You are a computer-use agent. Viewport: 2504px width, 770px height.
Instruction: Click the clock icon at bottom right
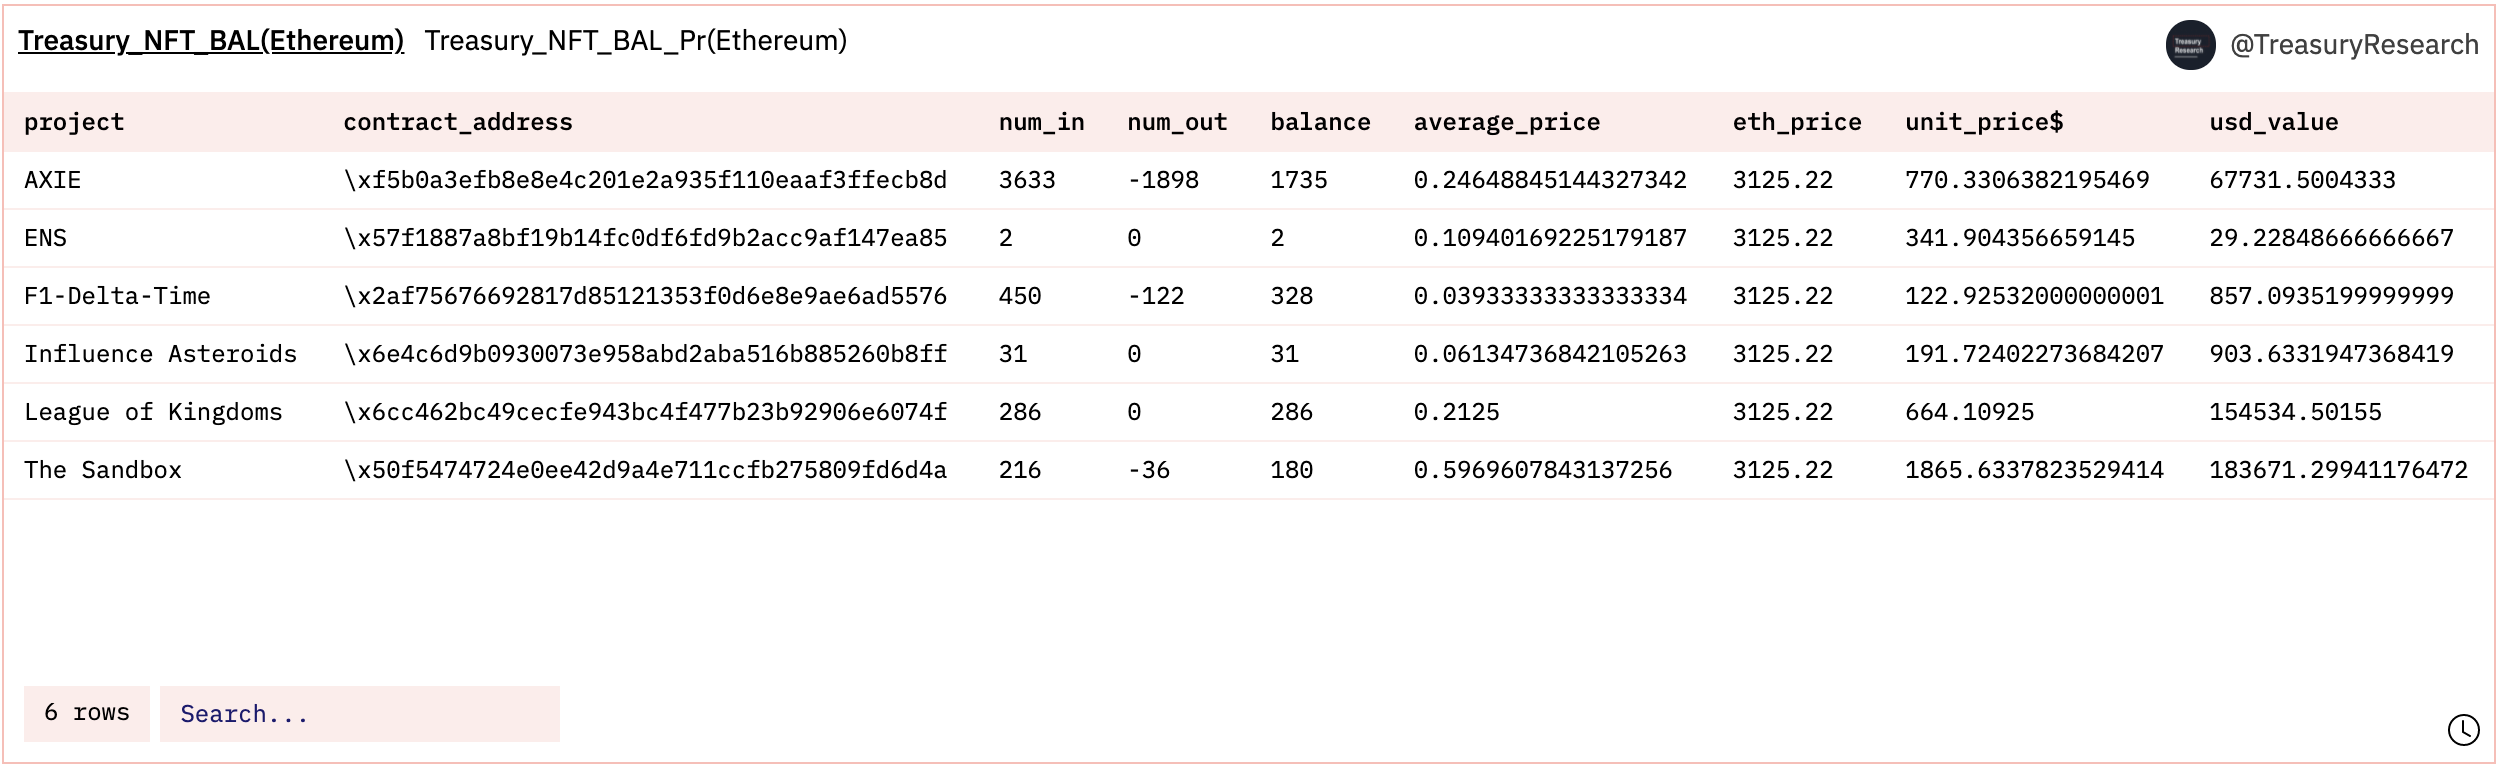pos(2464,730)
